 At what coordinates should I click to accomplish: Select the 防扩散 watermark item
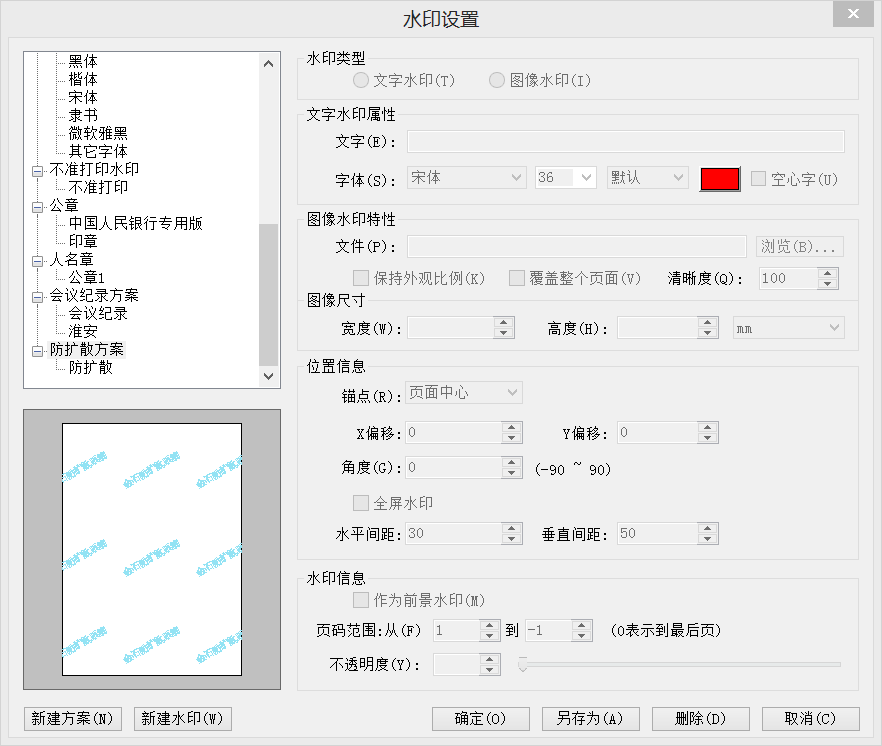[x=90, y=367]
